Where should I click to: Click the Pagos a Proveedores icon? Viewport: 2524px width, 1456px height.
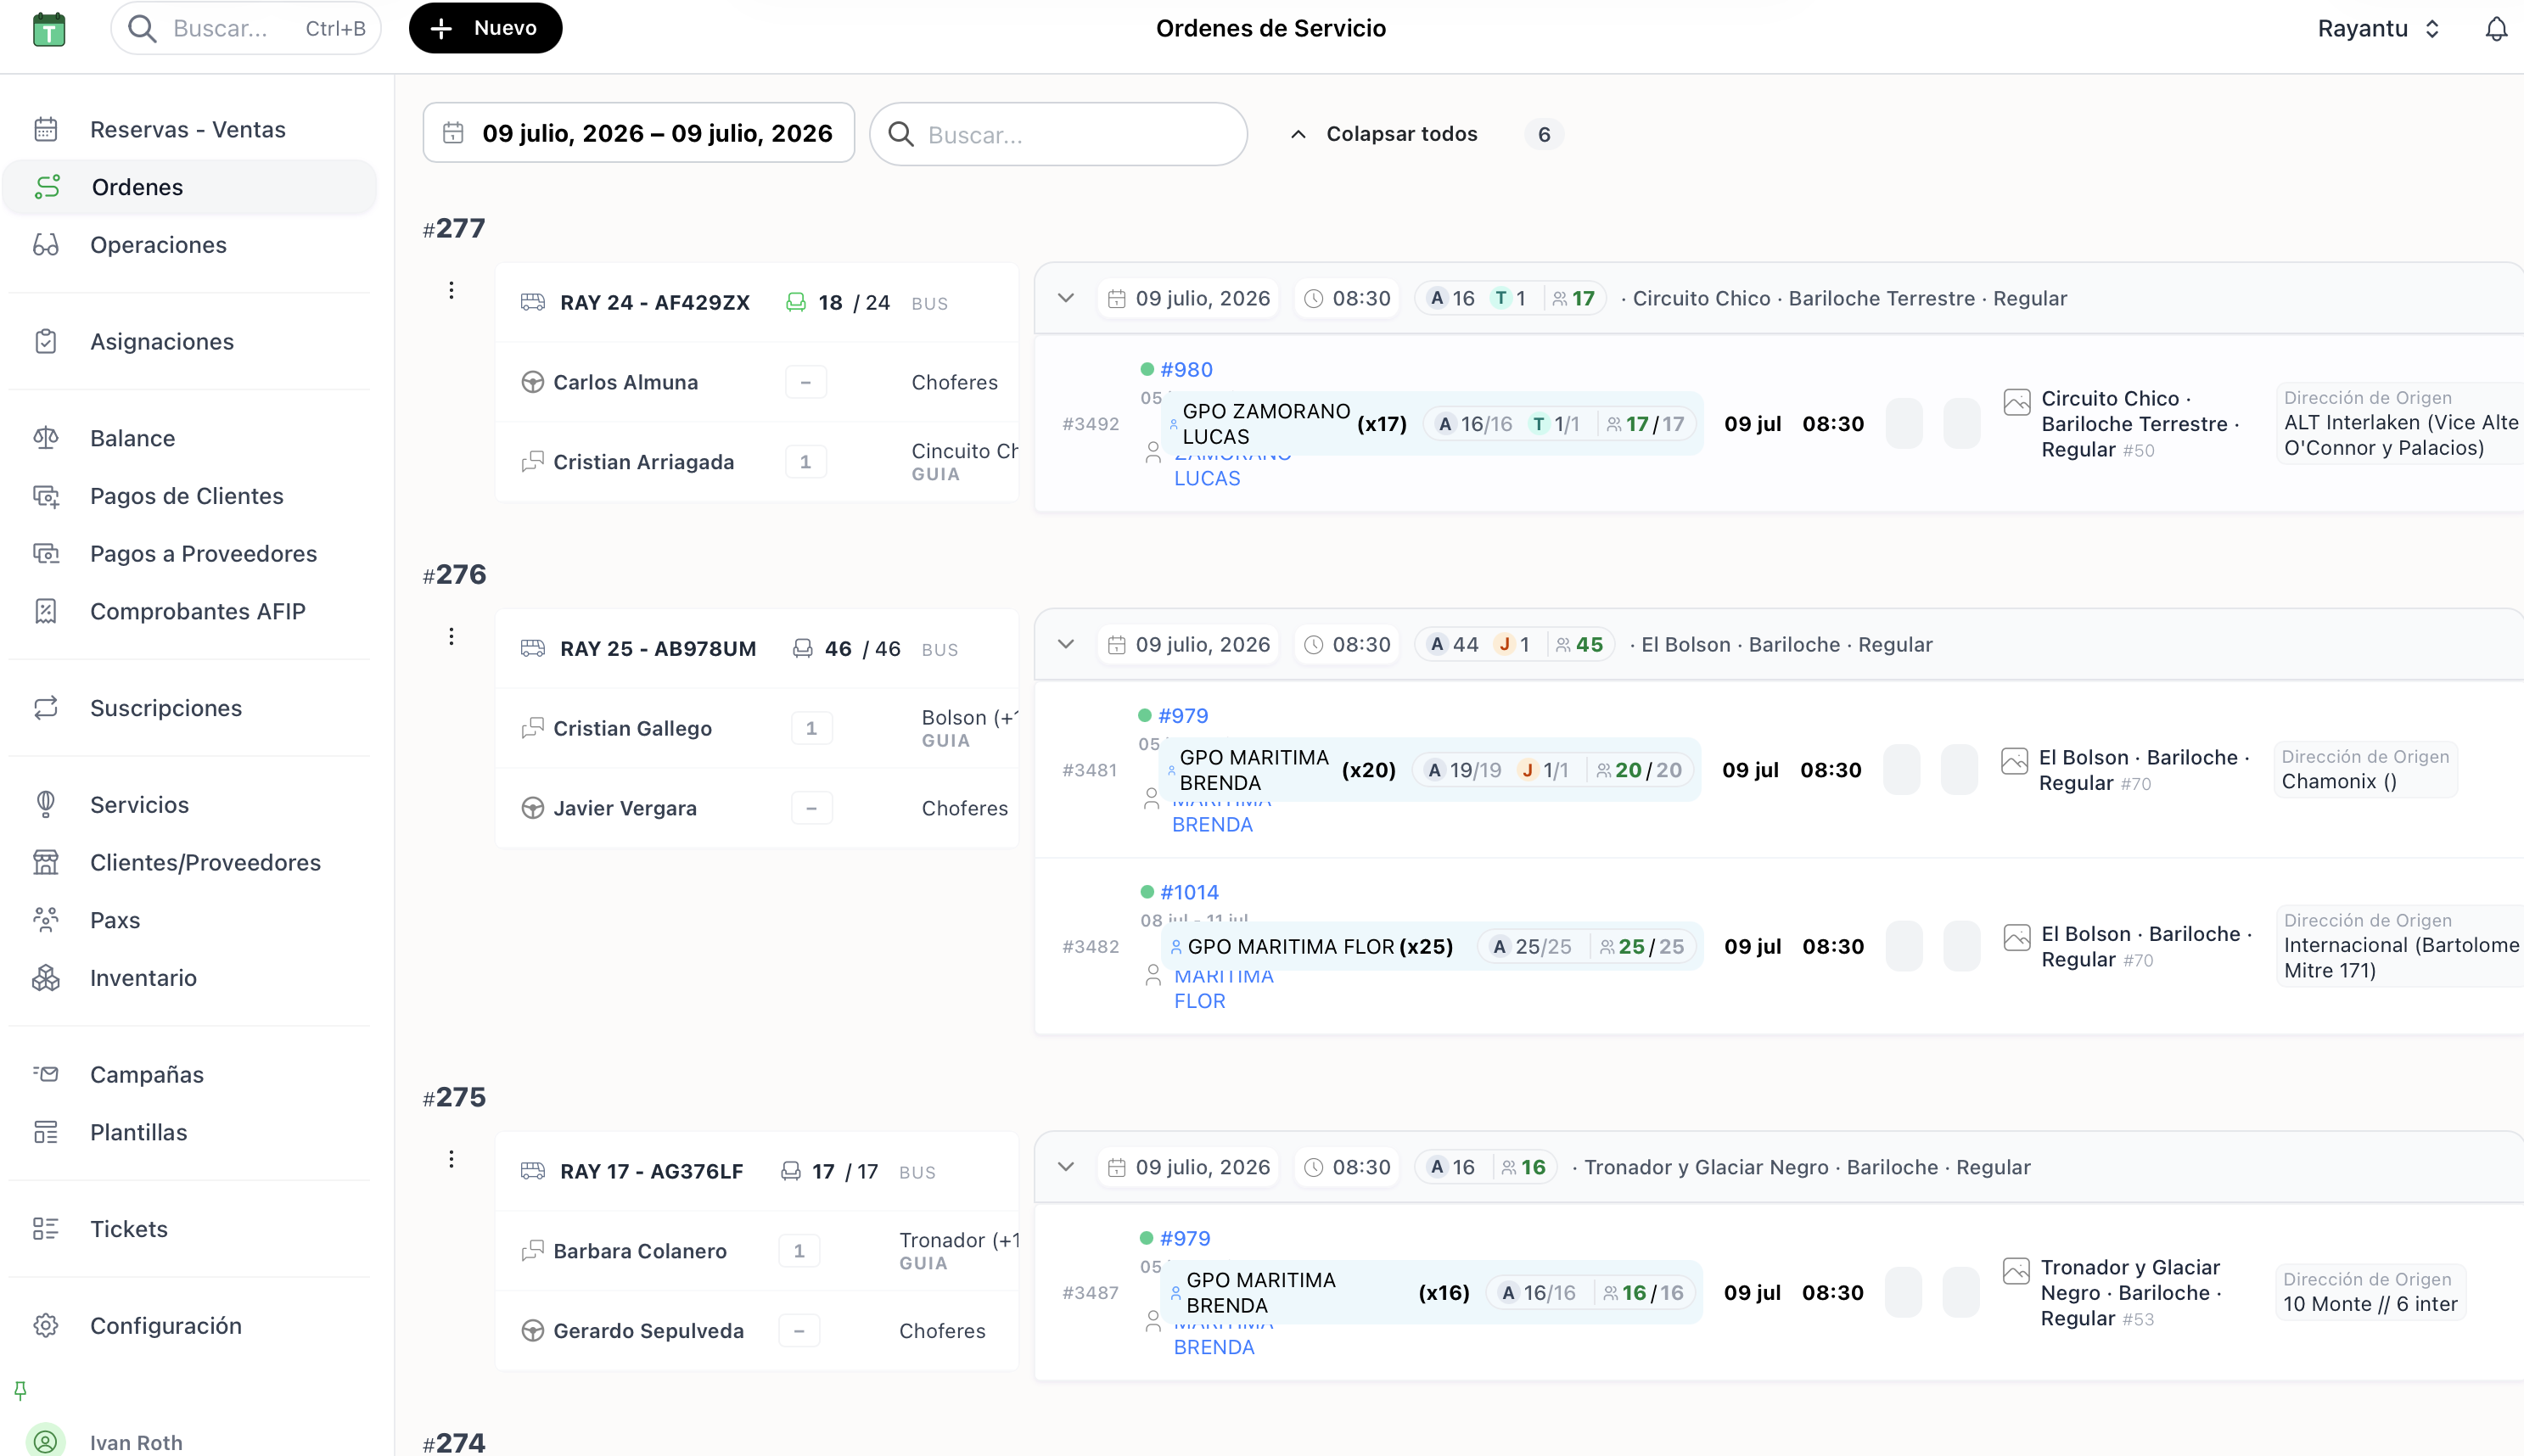pos(46,553)
